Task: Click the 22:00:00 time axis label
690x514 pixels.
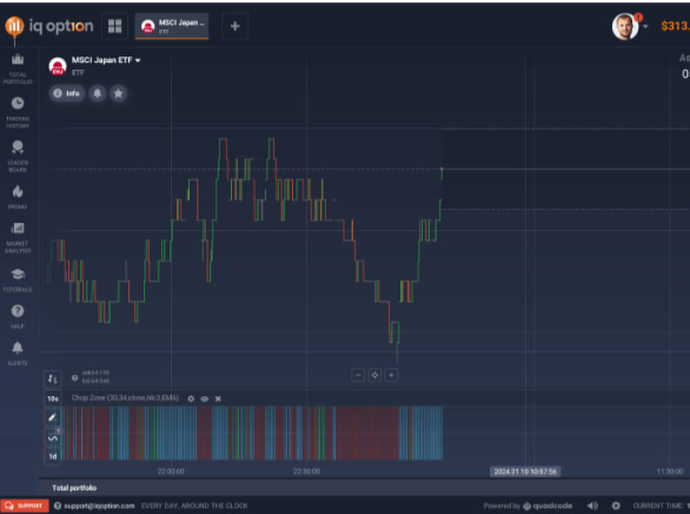Action: 171,471
